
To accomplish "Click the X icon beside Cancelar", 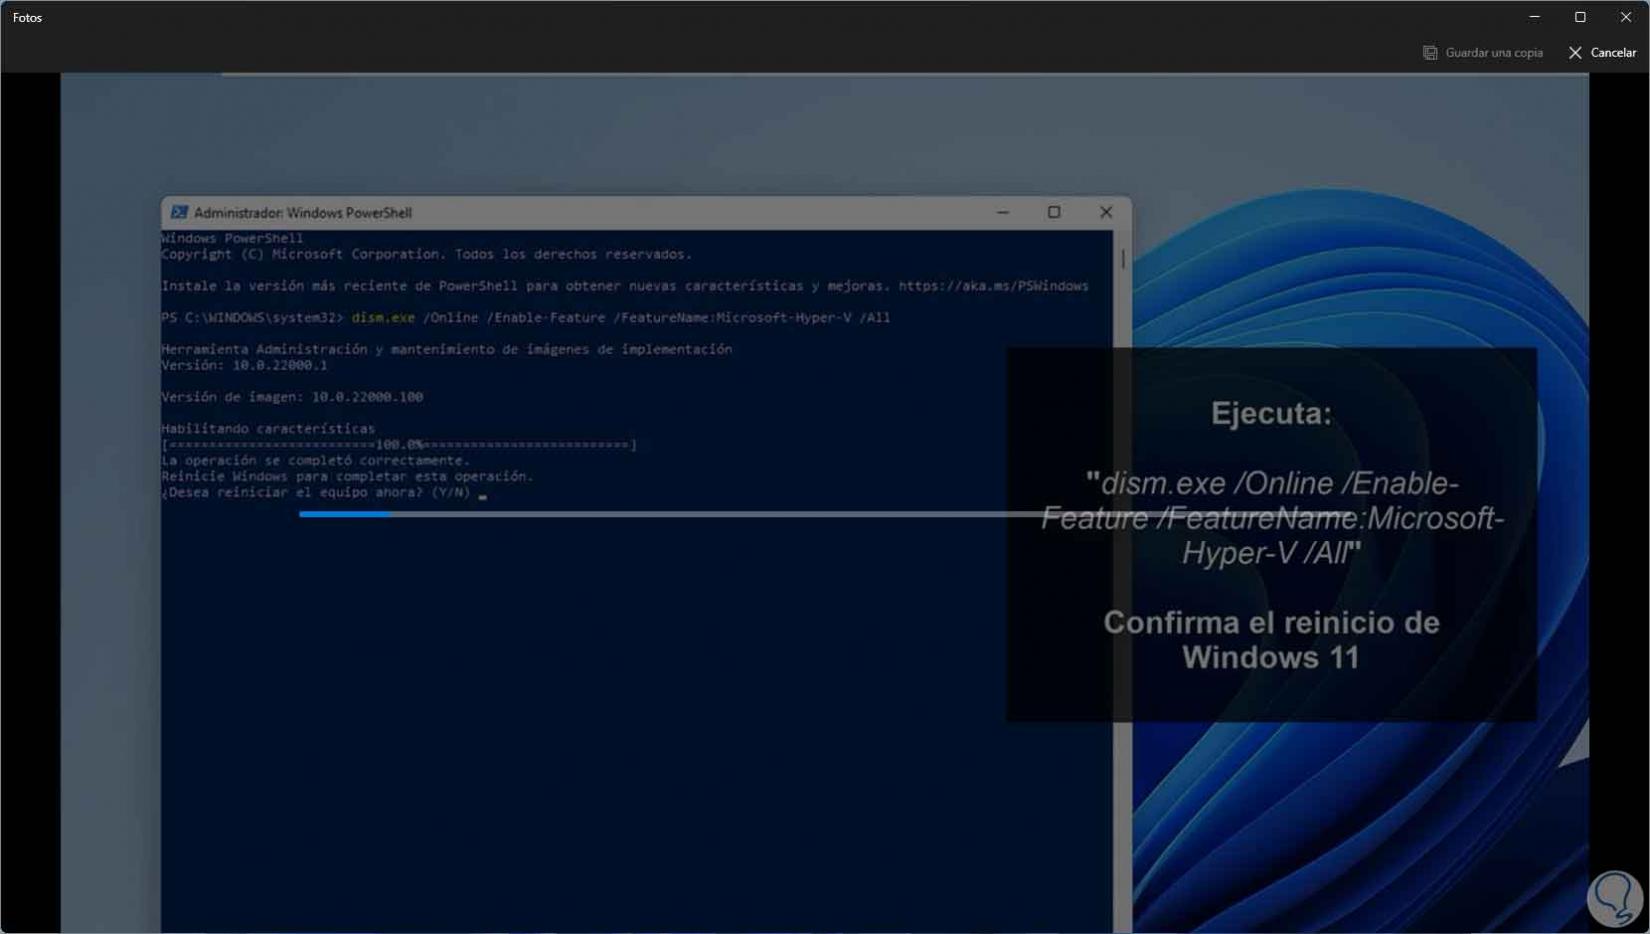I will click(x=1575, y=52).
